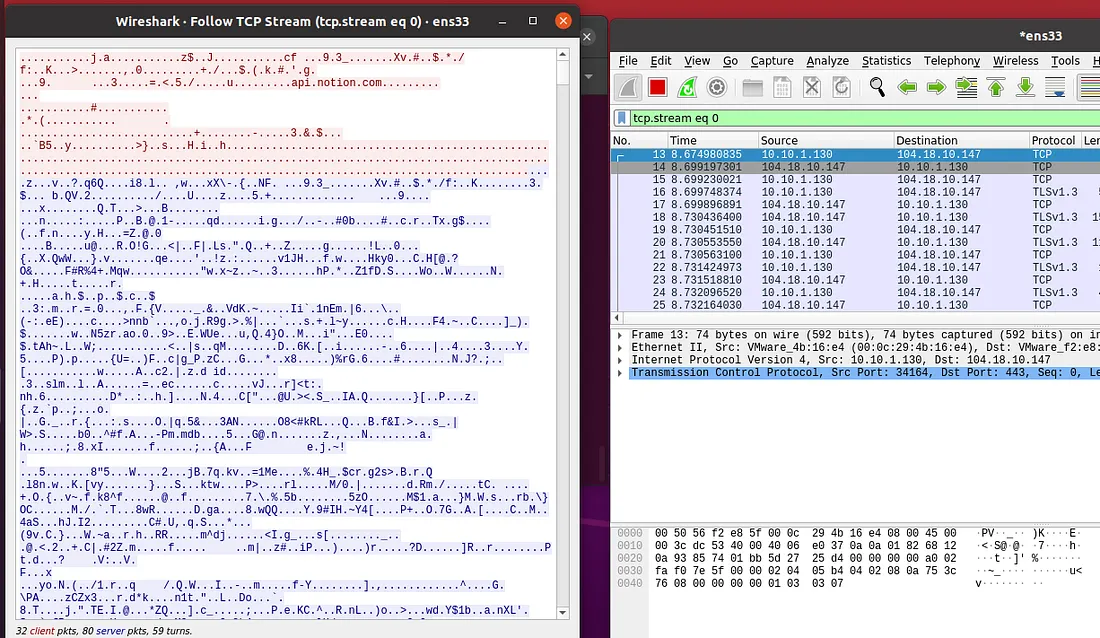1100x638 pixels.
Task: Click the Find packet magnifier icon
Action: (877, 88)
